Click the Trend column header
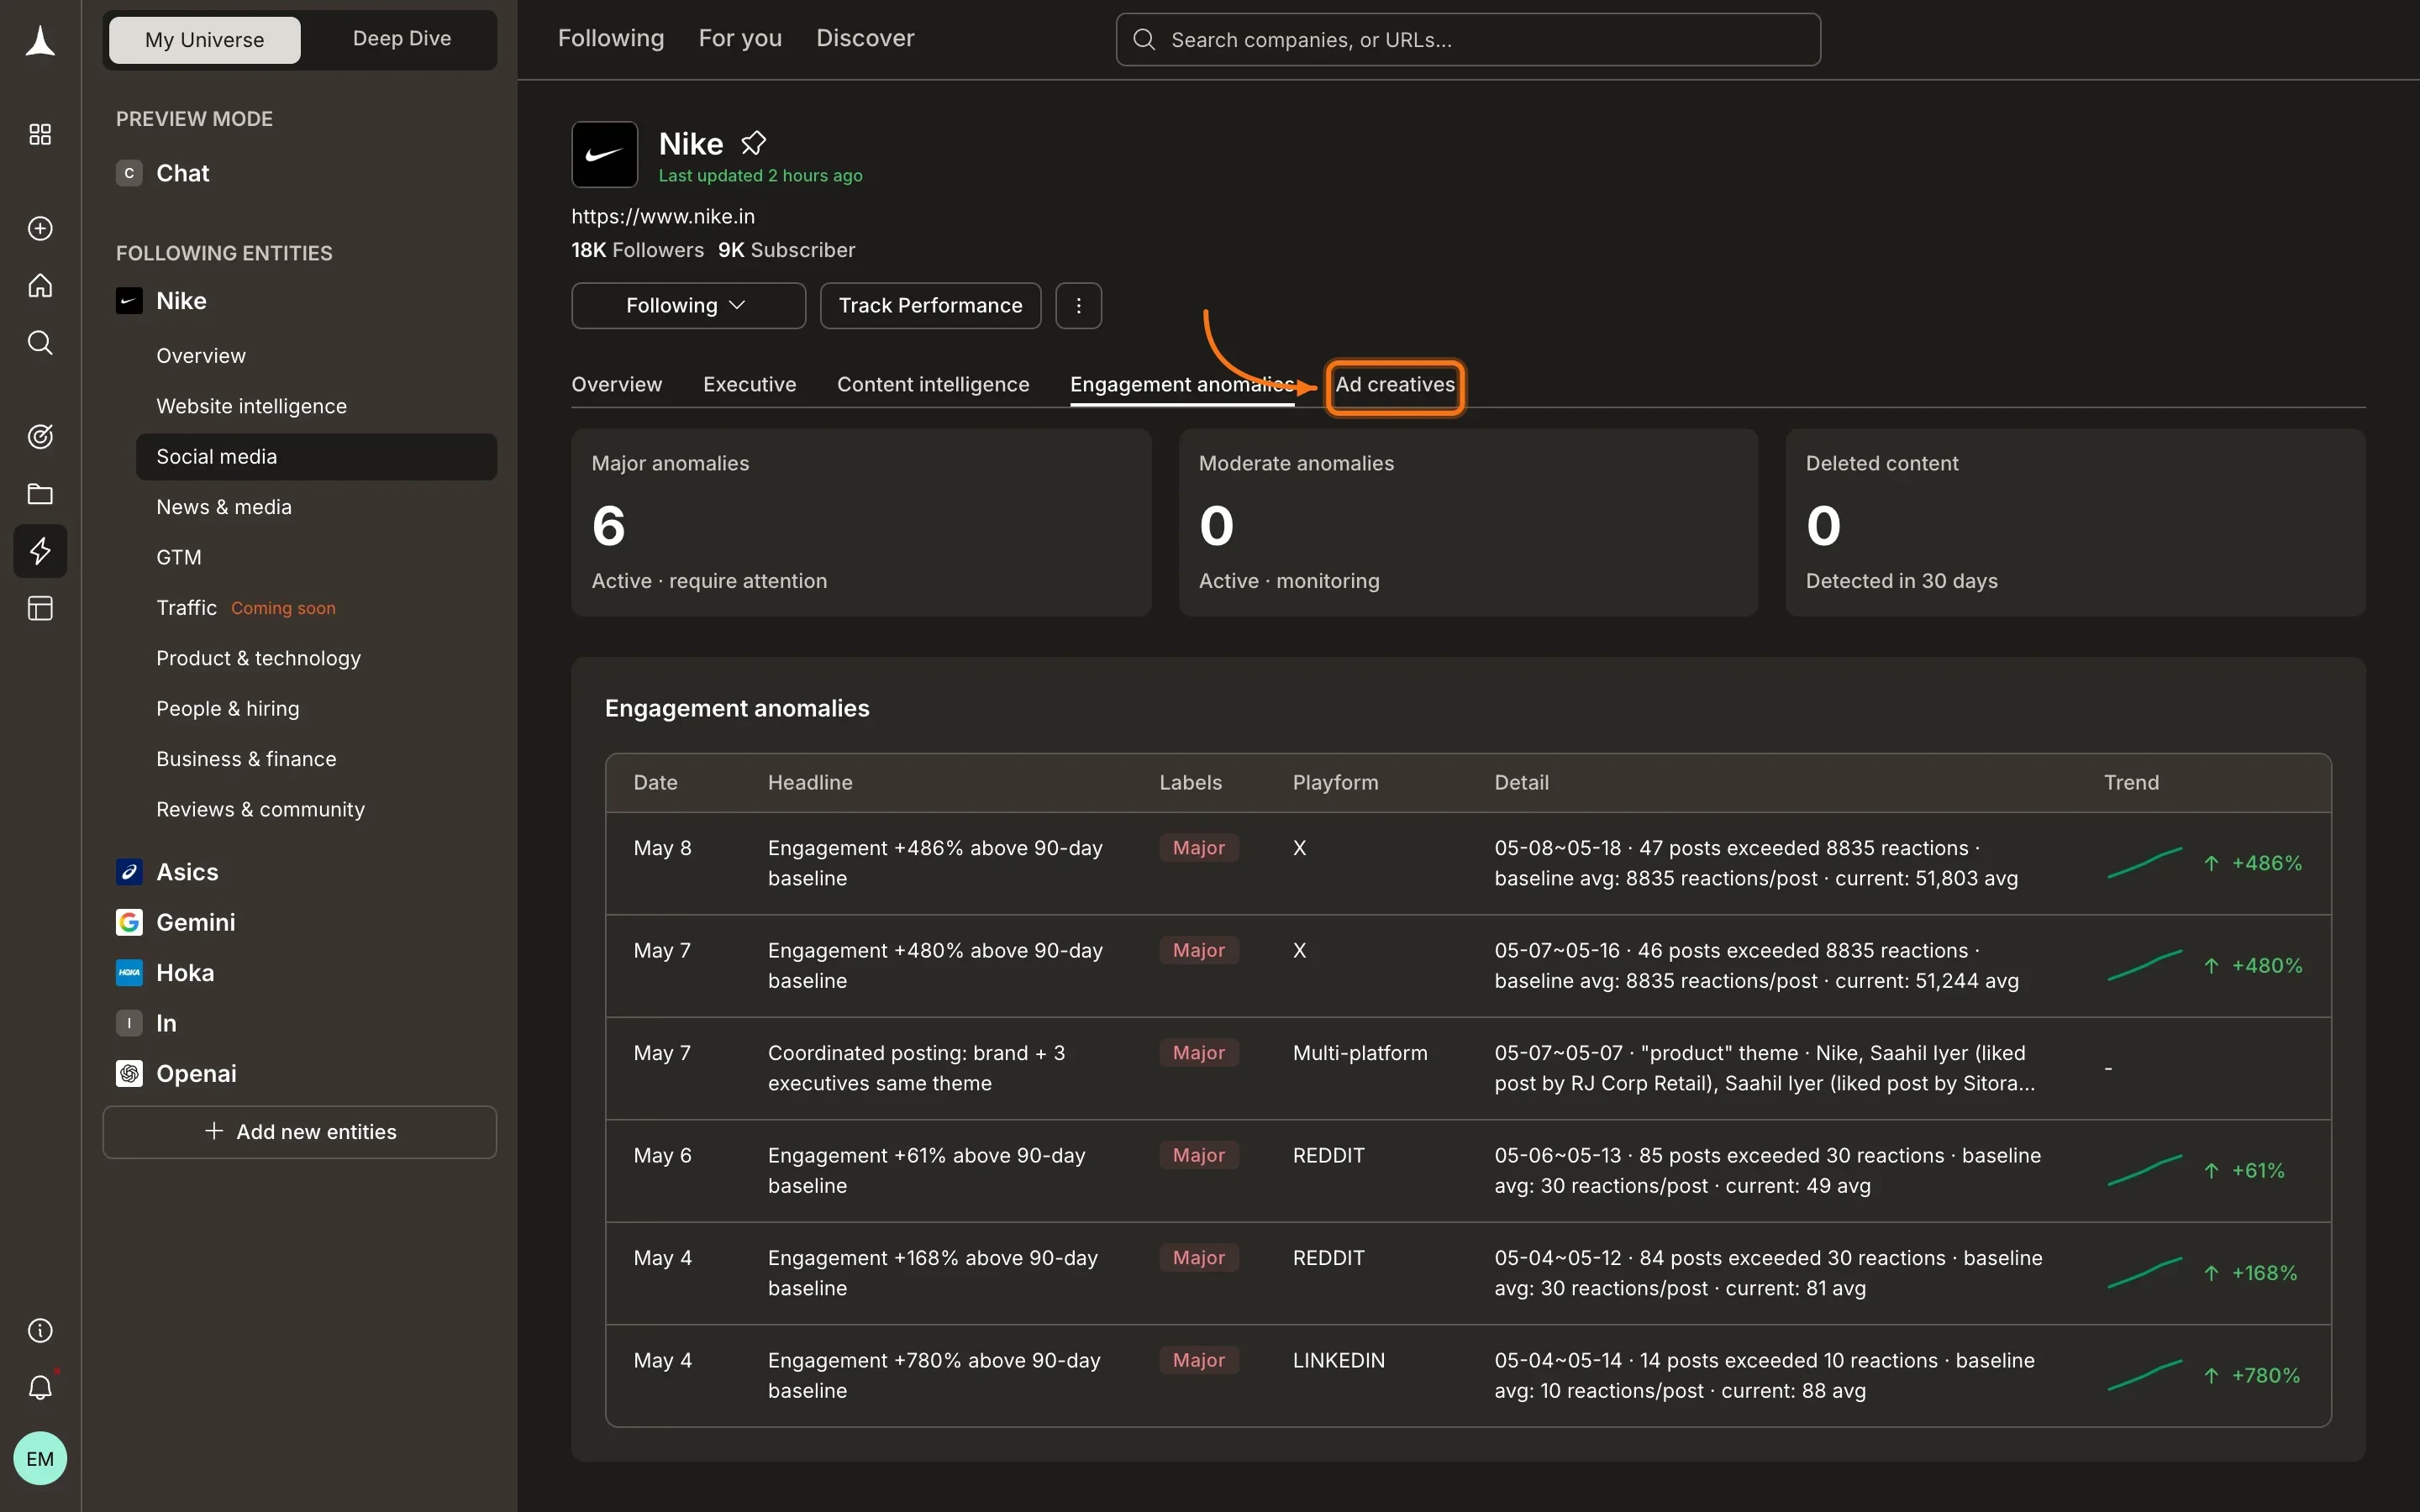The height and width of the screenshot is (1512, 2420). click(x=2131, y=782)
